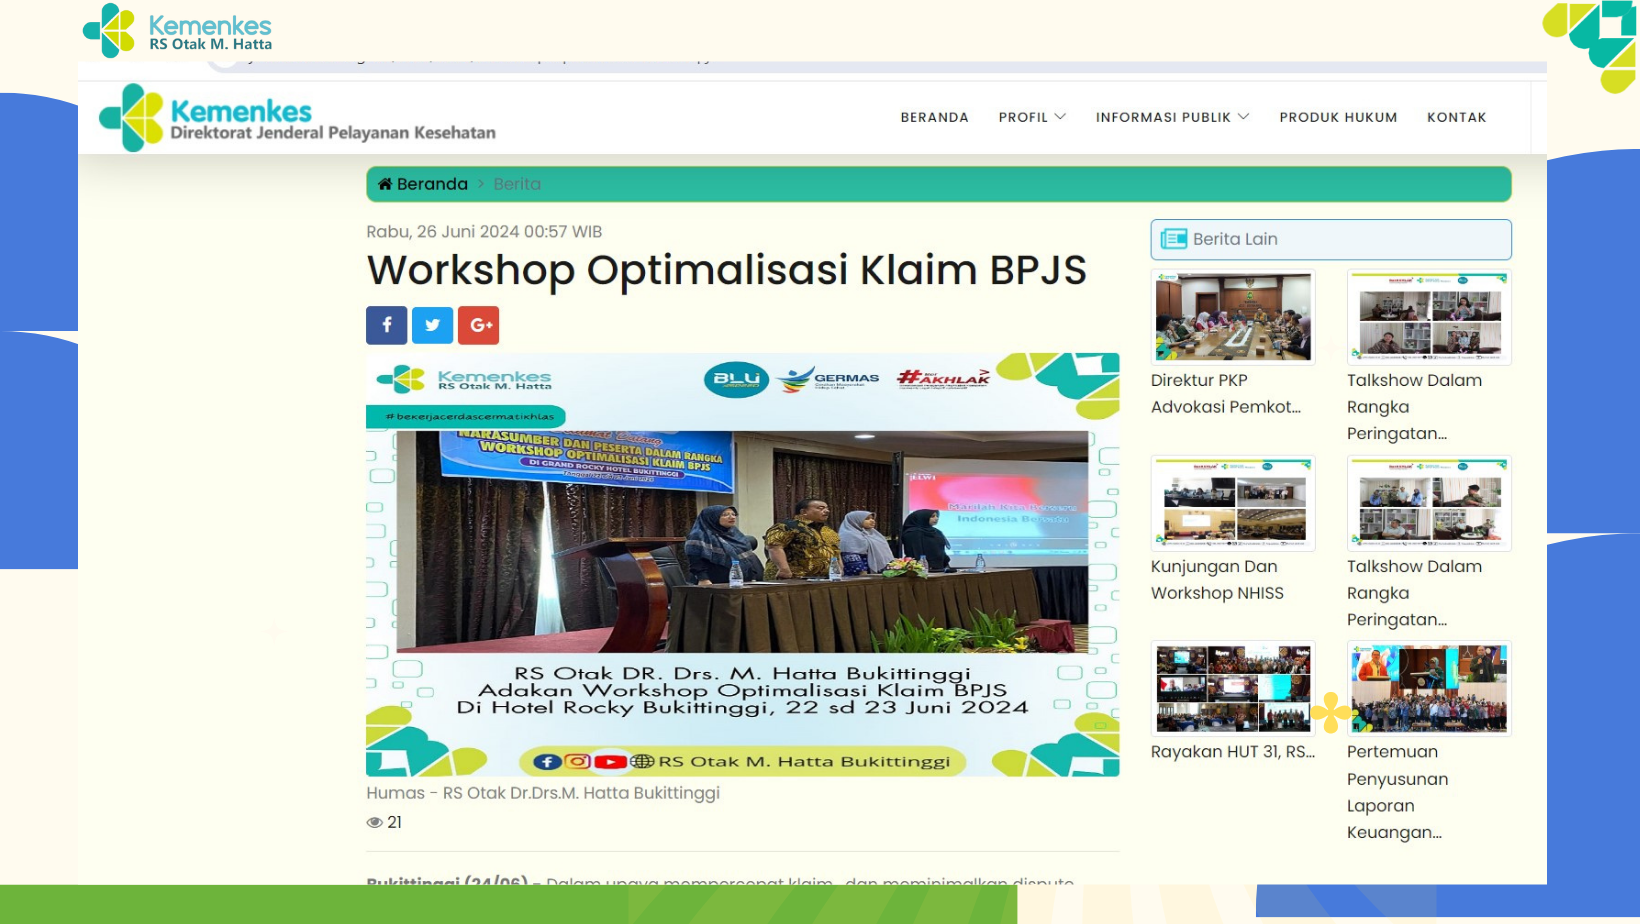Viewport: 1640px width, 924px height.
Task: Go to Beranda via breadcrumb link
Action: tap(432, 184)
